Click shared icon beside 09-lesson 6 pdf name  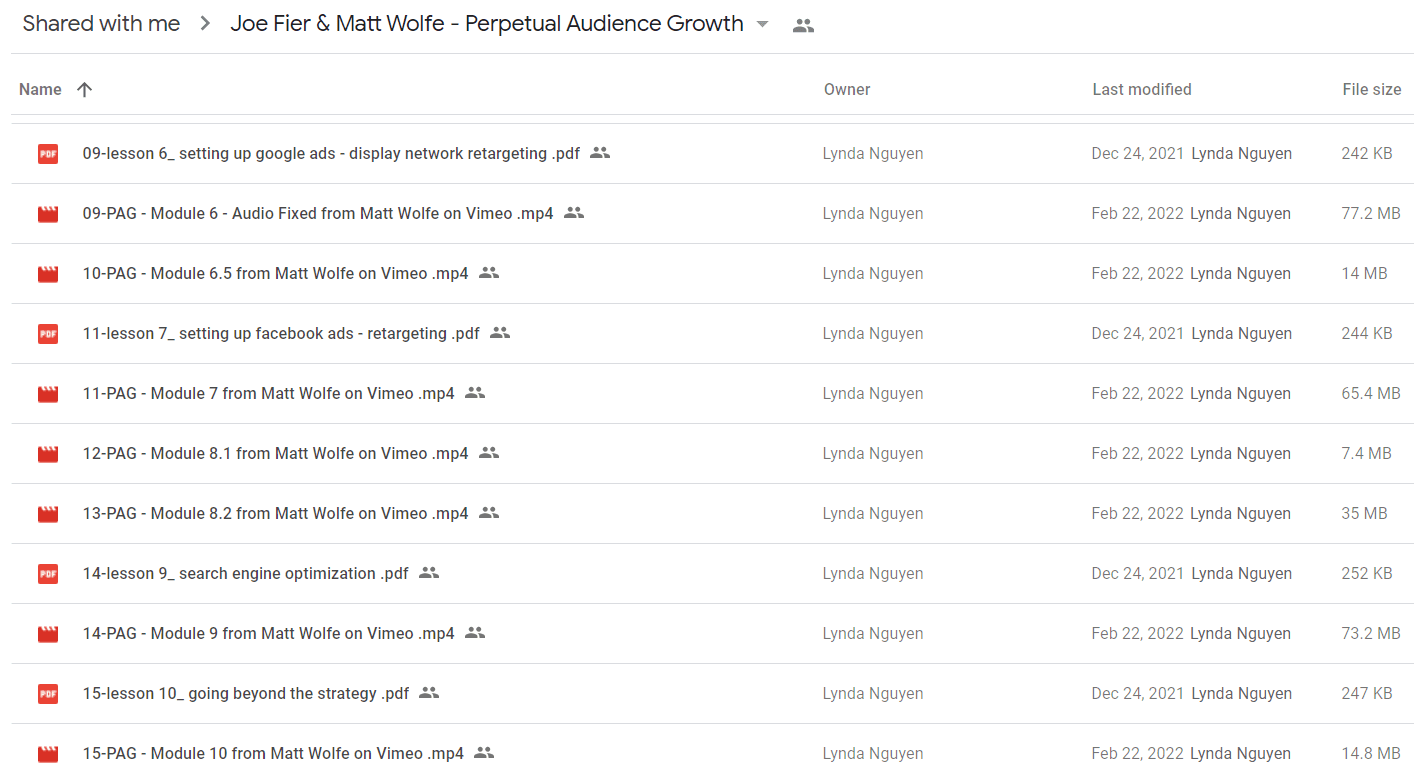pyautogui.click(x=600, y=153)
